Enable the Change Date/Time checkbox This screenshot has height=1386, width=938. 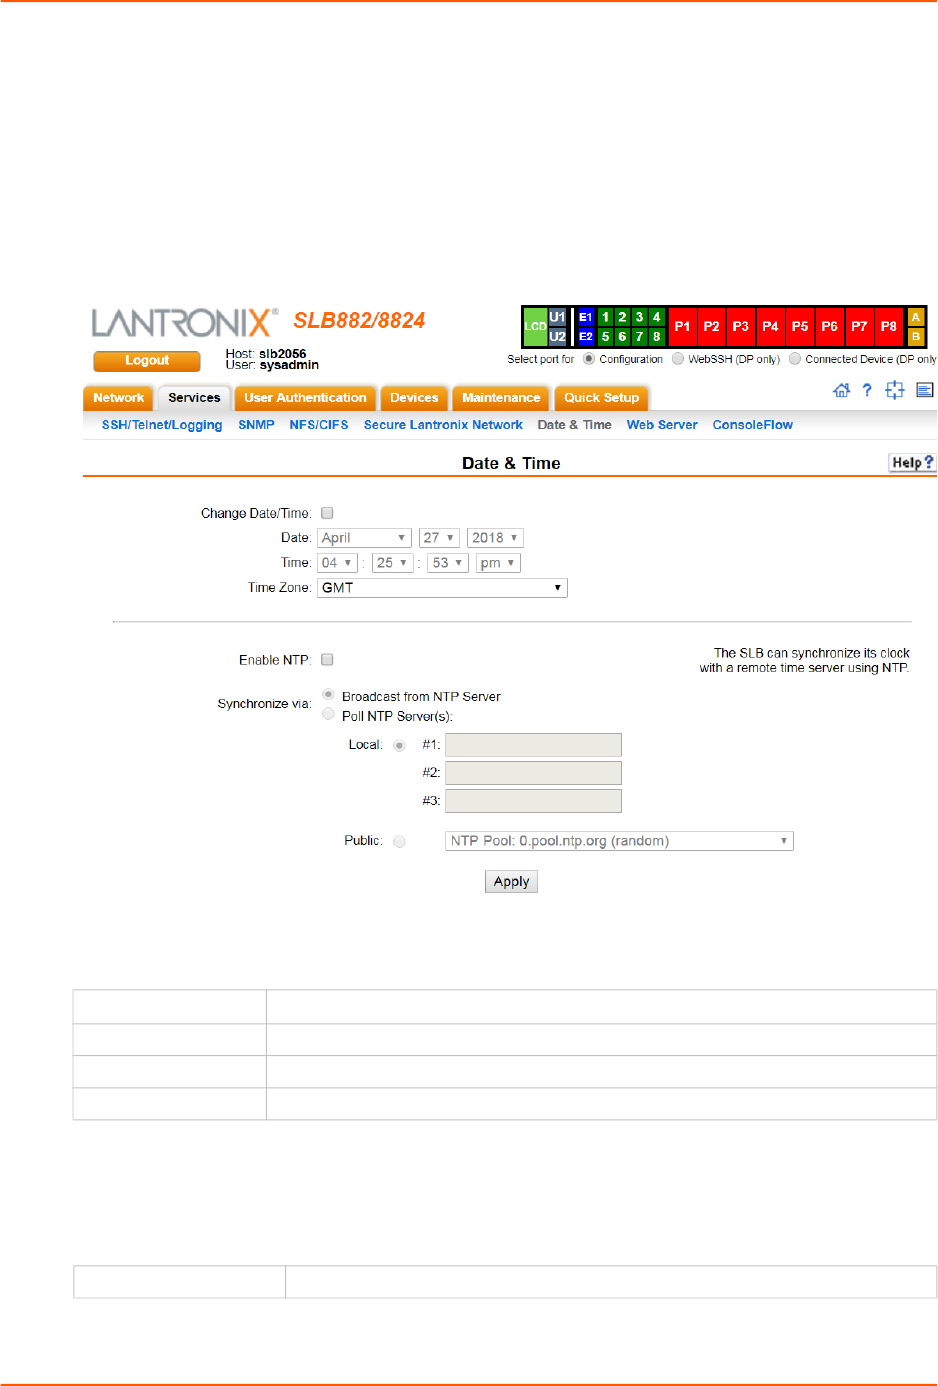(327, 513)
